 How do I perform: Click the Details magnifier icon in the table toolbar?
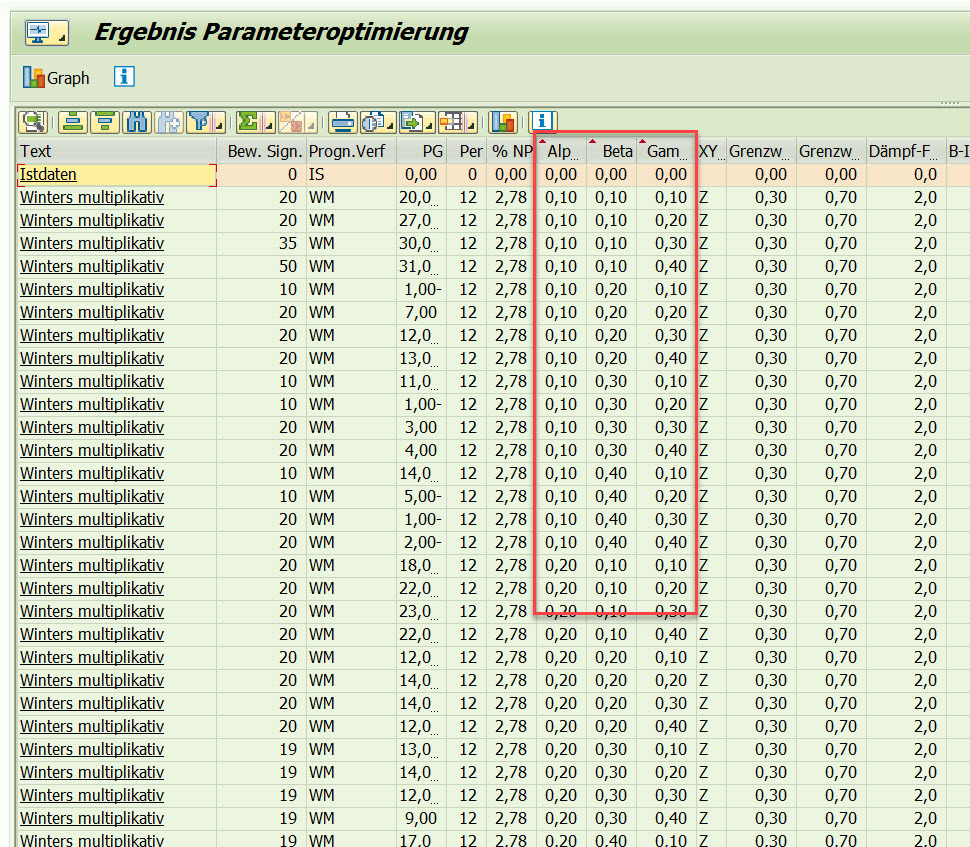click(x=34, y=122)
